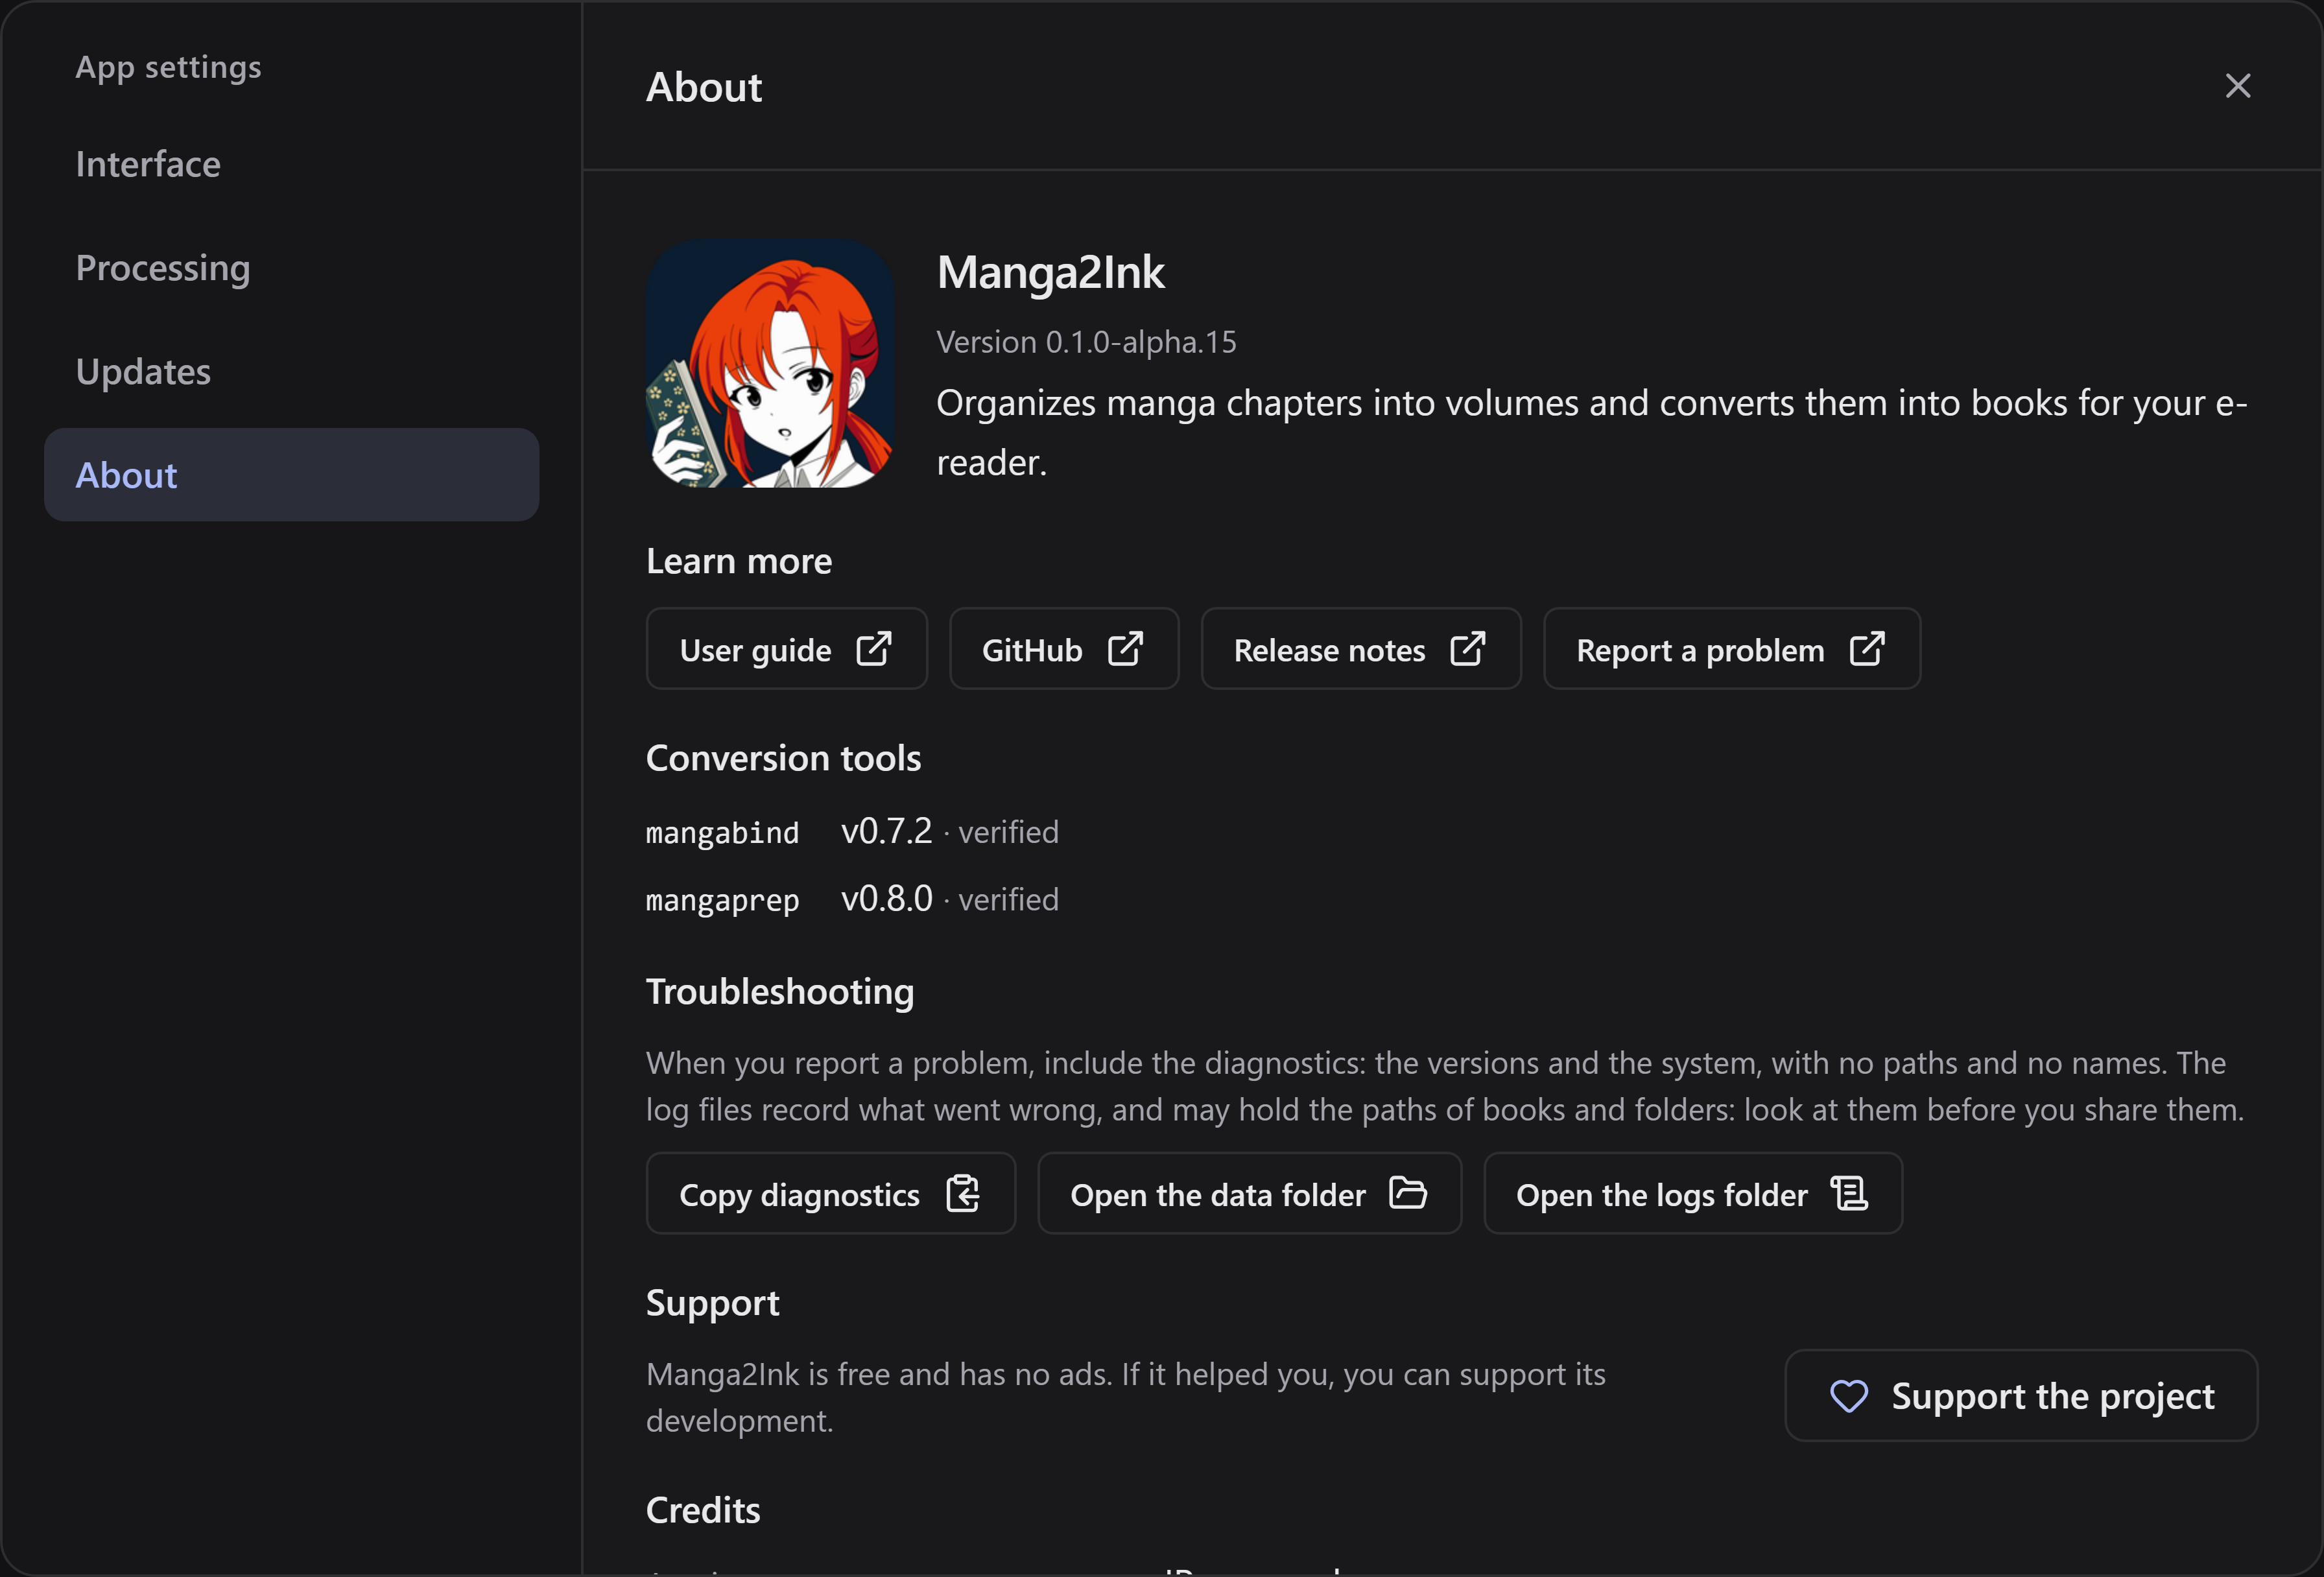Click the external-link icon on User guide
Screen dimensions: 2324x1577
click(873, 649)
